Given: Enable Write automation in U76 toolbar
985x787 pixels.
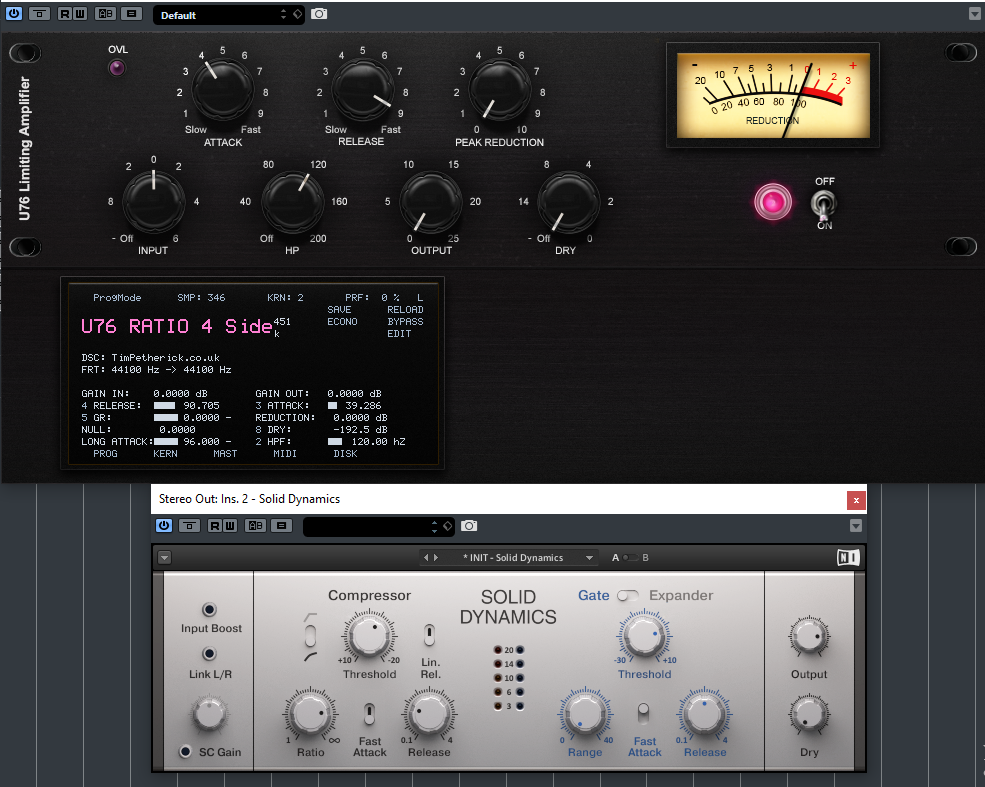Looking at the screenshot, I should (x=80, y=13).
